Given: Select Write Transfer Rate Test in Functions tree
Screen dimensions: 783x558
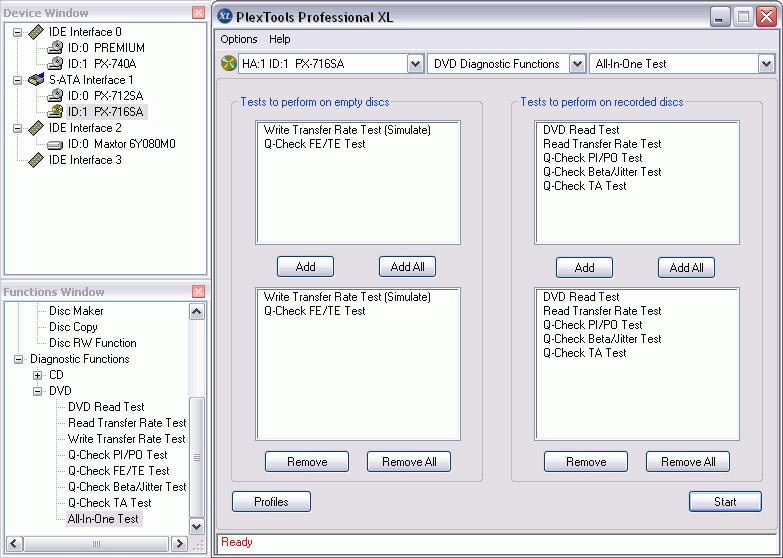Looking at the screenshot, I should (126, 439).
